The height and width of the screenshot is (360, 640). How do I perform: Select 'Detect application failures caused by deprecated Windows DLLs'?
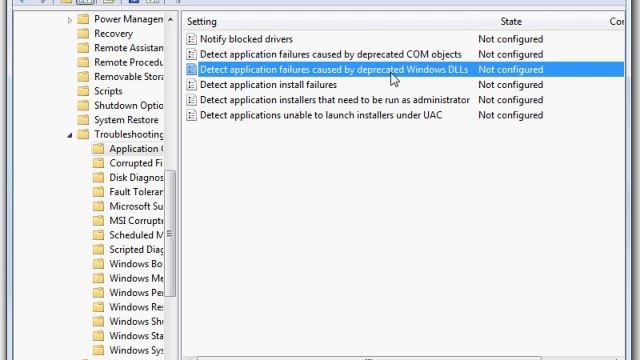coord(334,70)
